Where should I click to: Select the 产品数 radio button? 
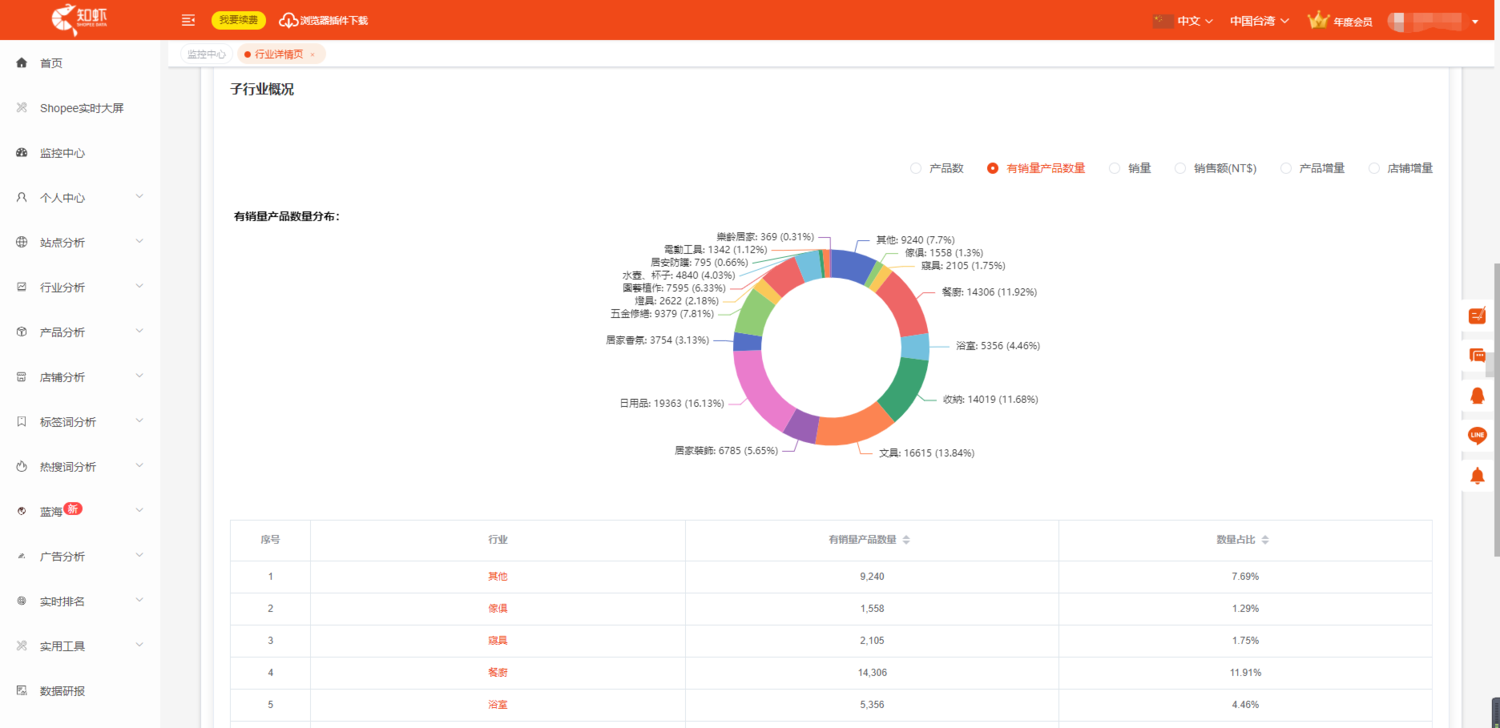click(916, 168)
